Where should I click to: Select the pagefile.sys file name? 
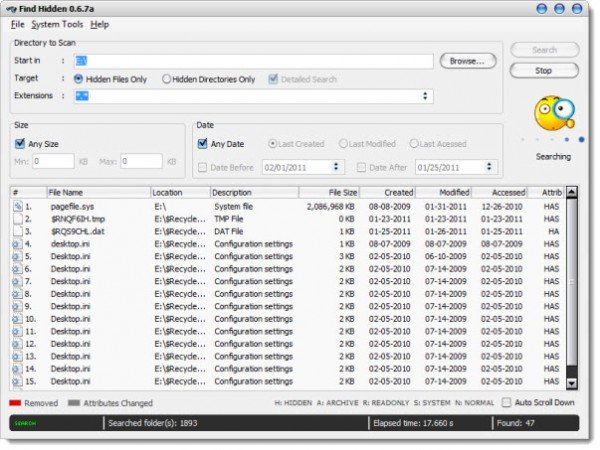72,207
